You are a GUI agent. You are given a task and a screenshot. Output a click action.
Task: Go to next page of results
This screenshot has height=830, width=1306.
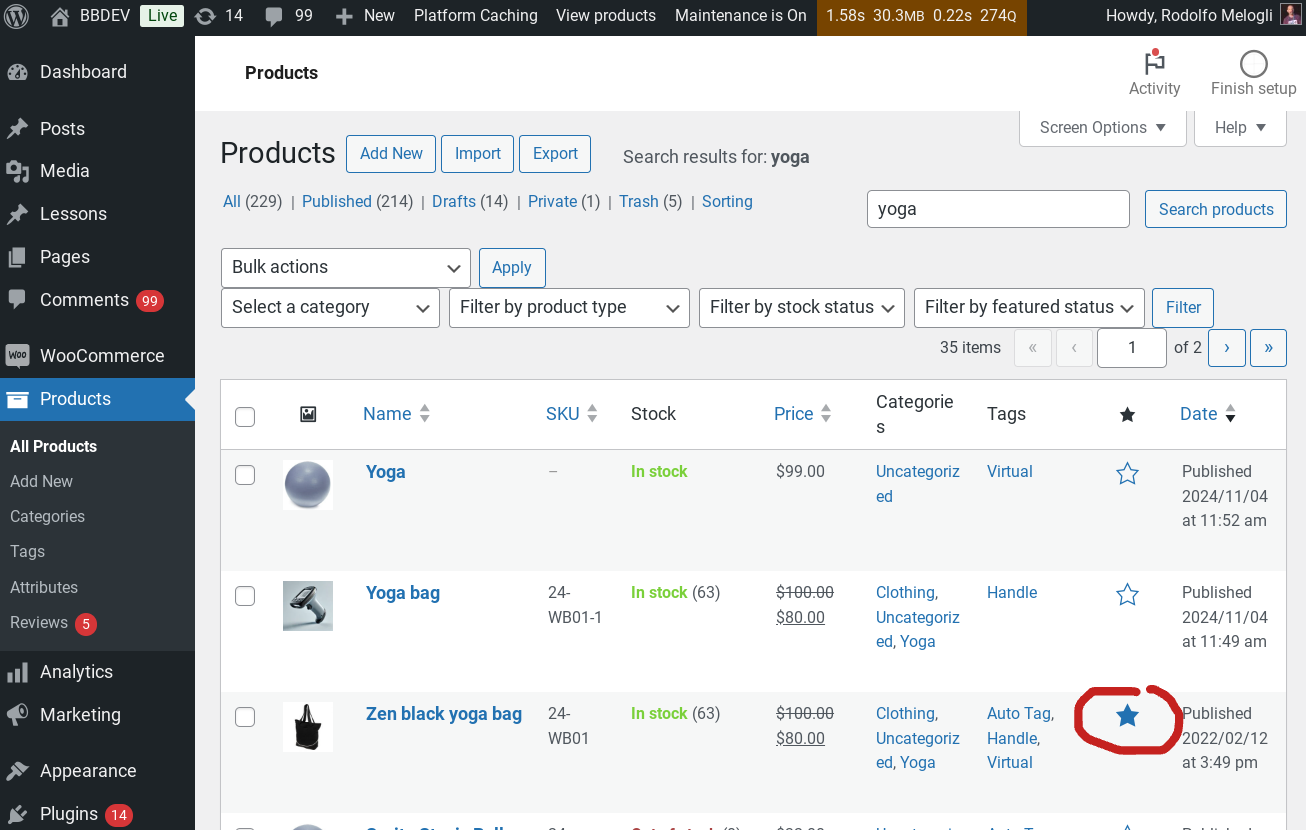click(1227, 348)
